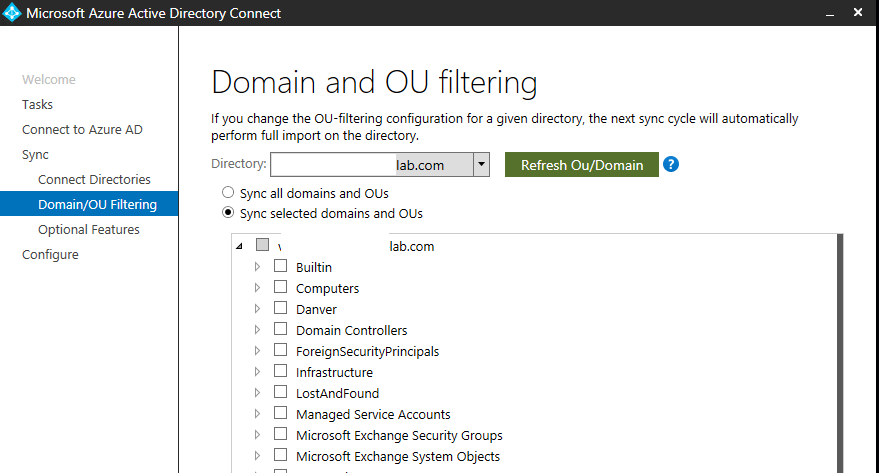This screenshot has height=473, width=879.
Task: Expand the Danver tree node
Action: coord(257,309)
